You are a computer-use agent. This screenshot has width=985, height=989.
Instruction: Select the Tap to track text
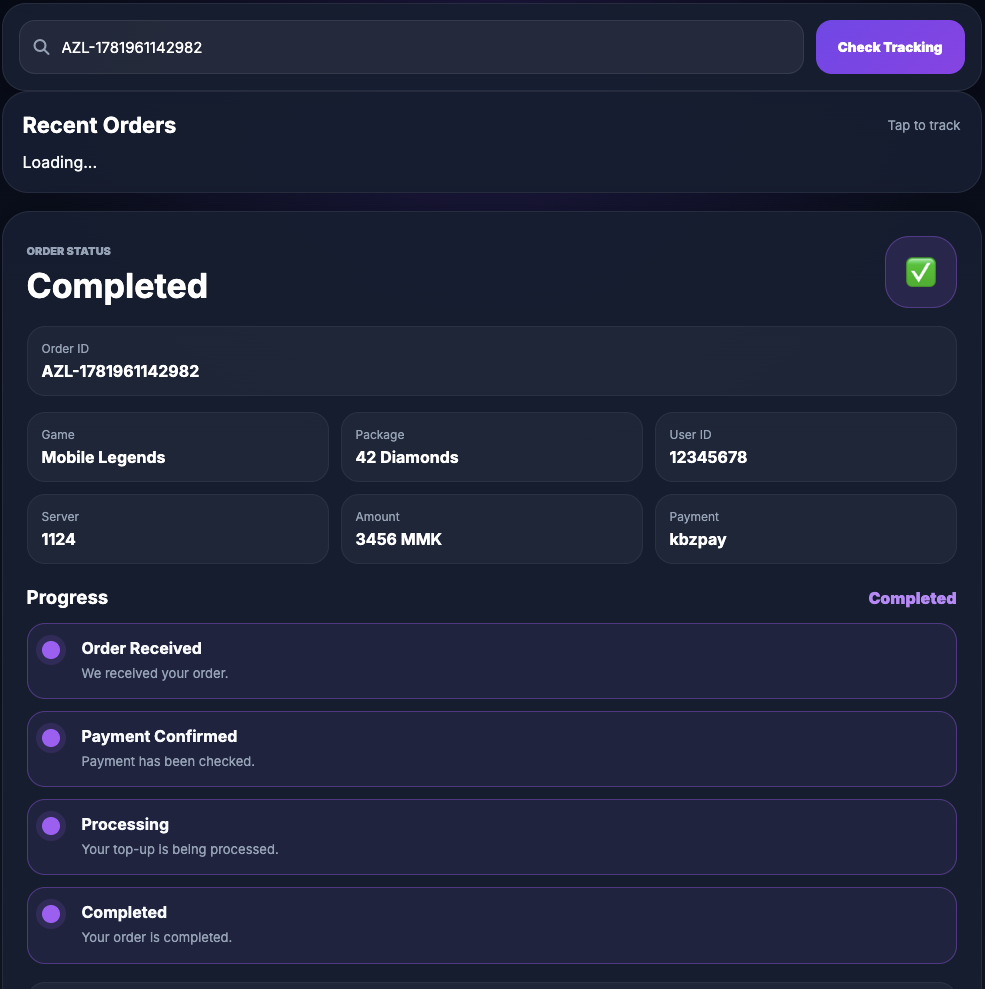923,126
